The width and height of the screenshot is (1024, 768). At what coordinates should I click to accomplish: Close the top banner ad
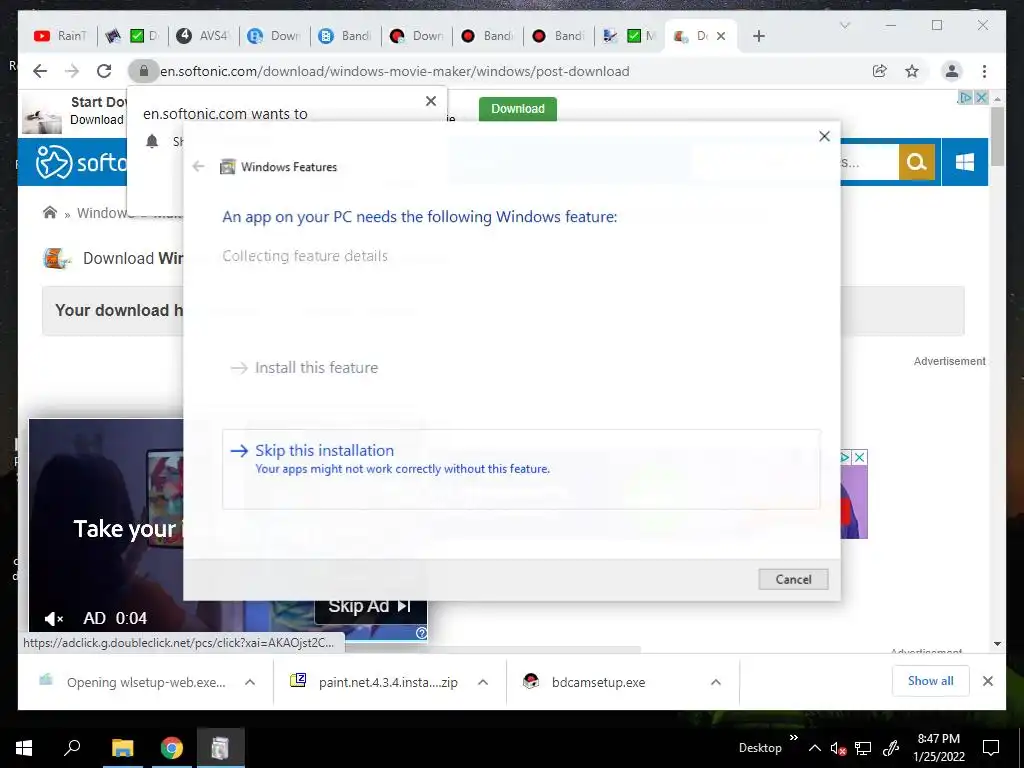[981, 97]
